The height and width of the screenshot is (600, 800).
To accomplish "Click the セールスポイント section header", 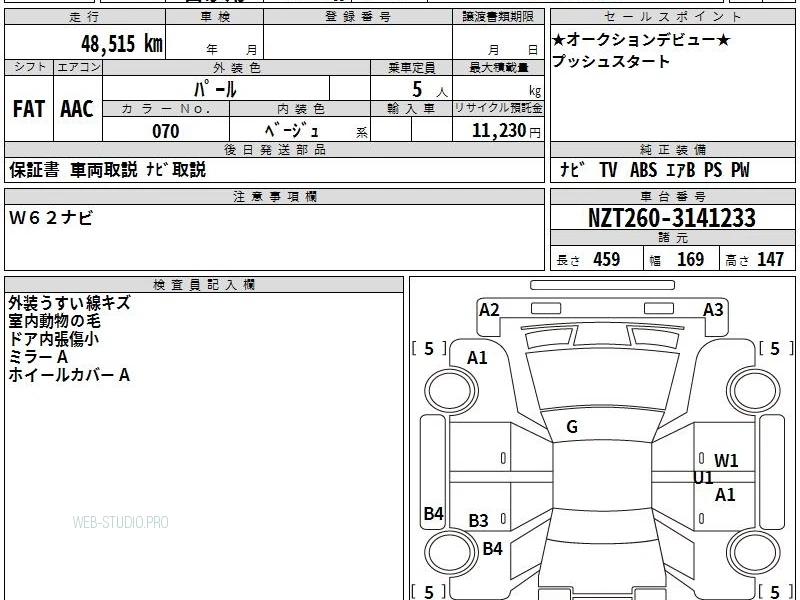I will (672, 17).
